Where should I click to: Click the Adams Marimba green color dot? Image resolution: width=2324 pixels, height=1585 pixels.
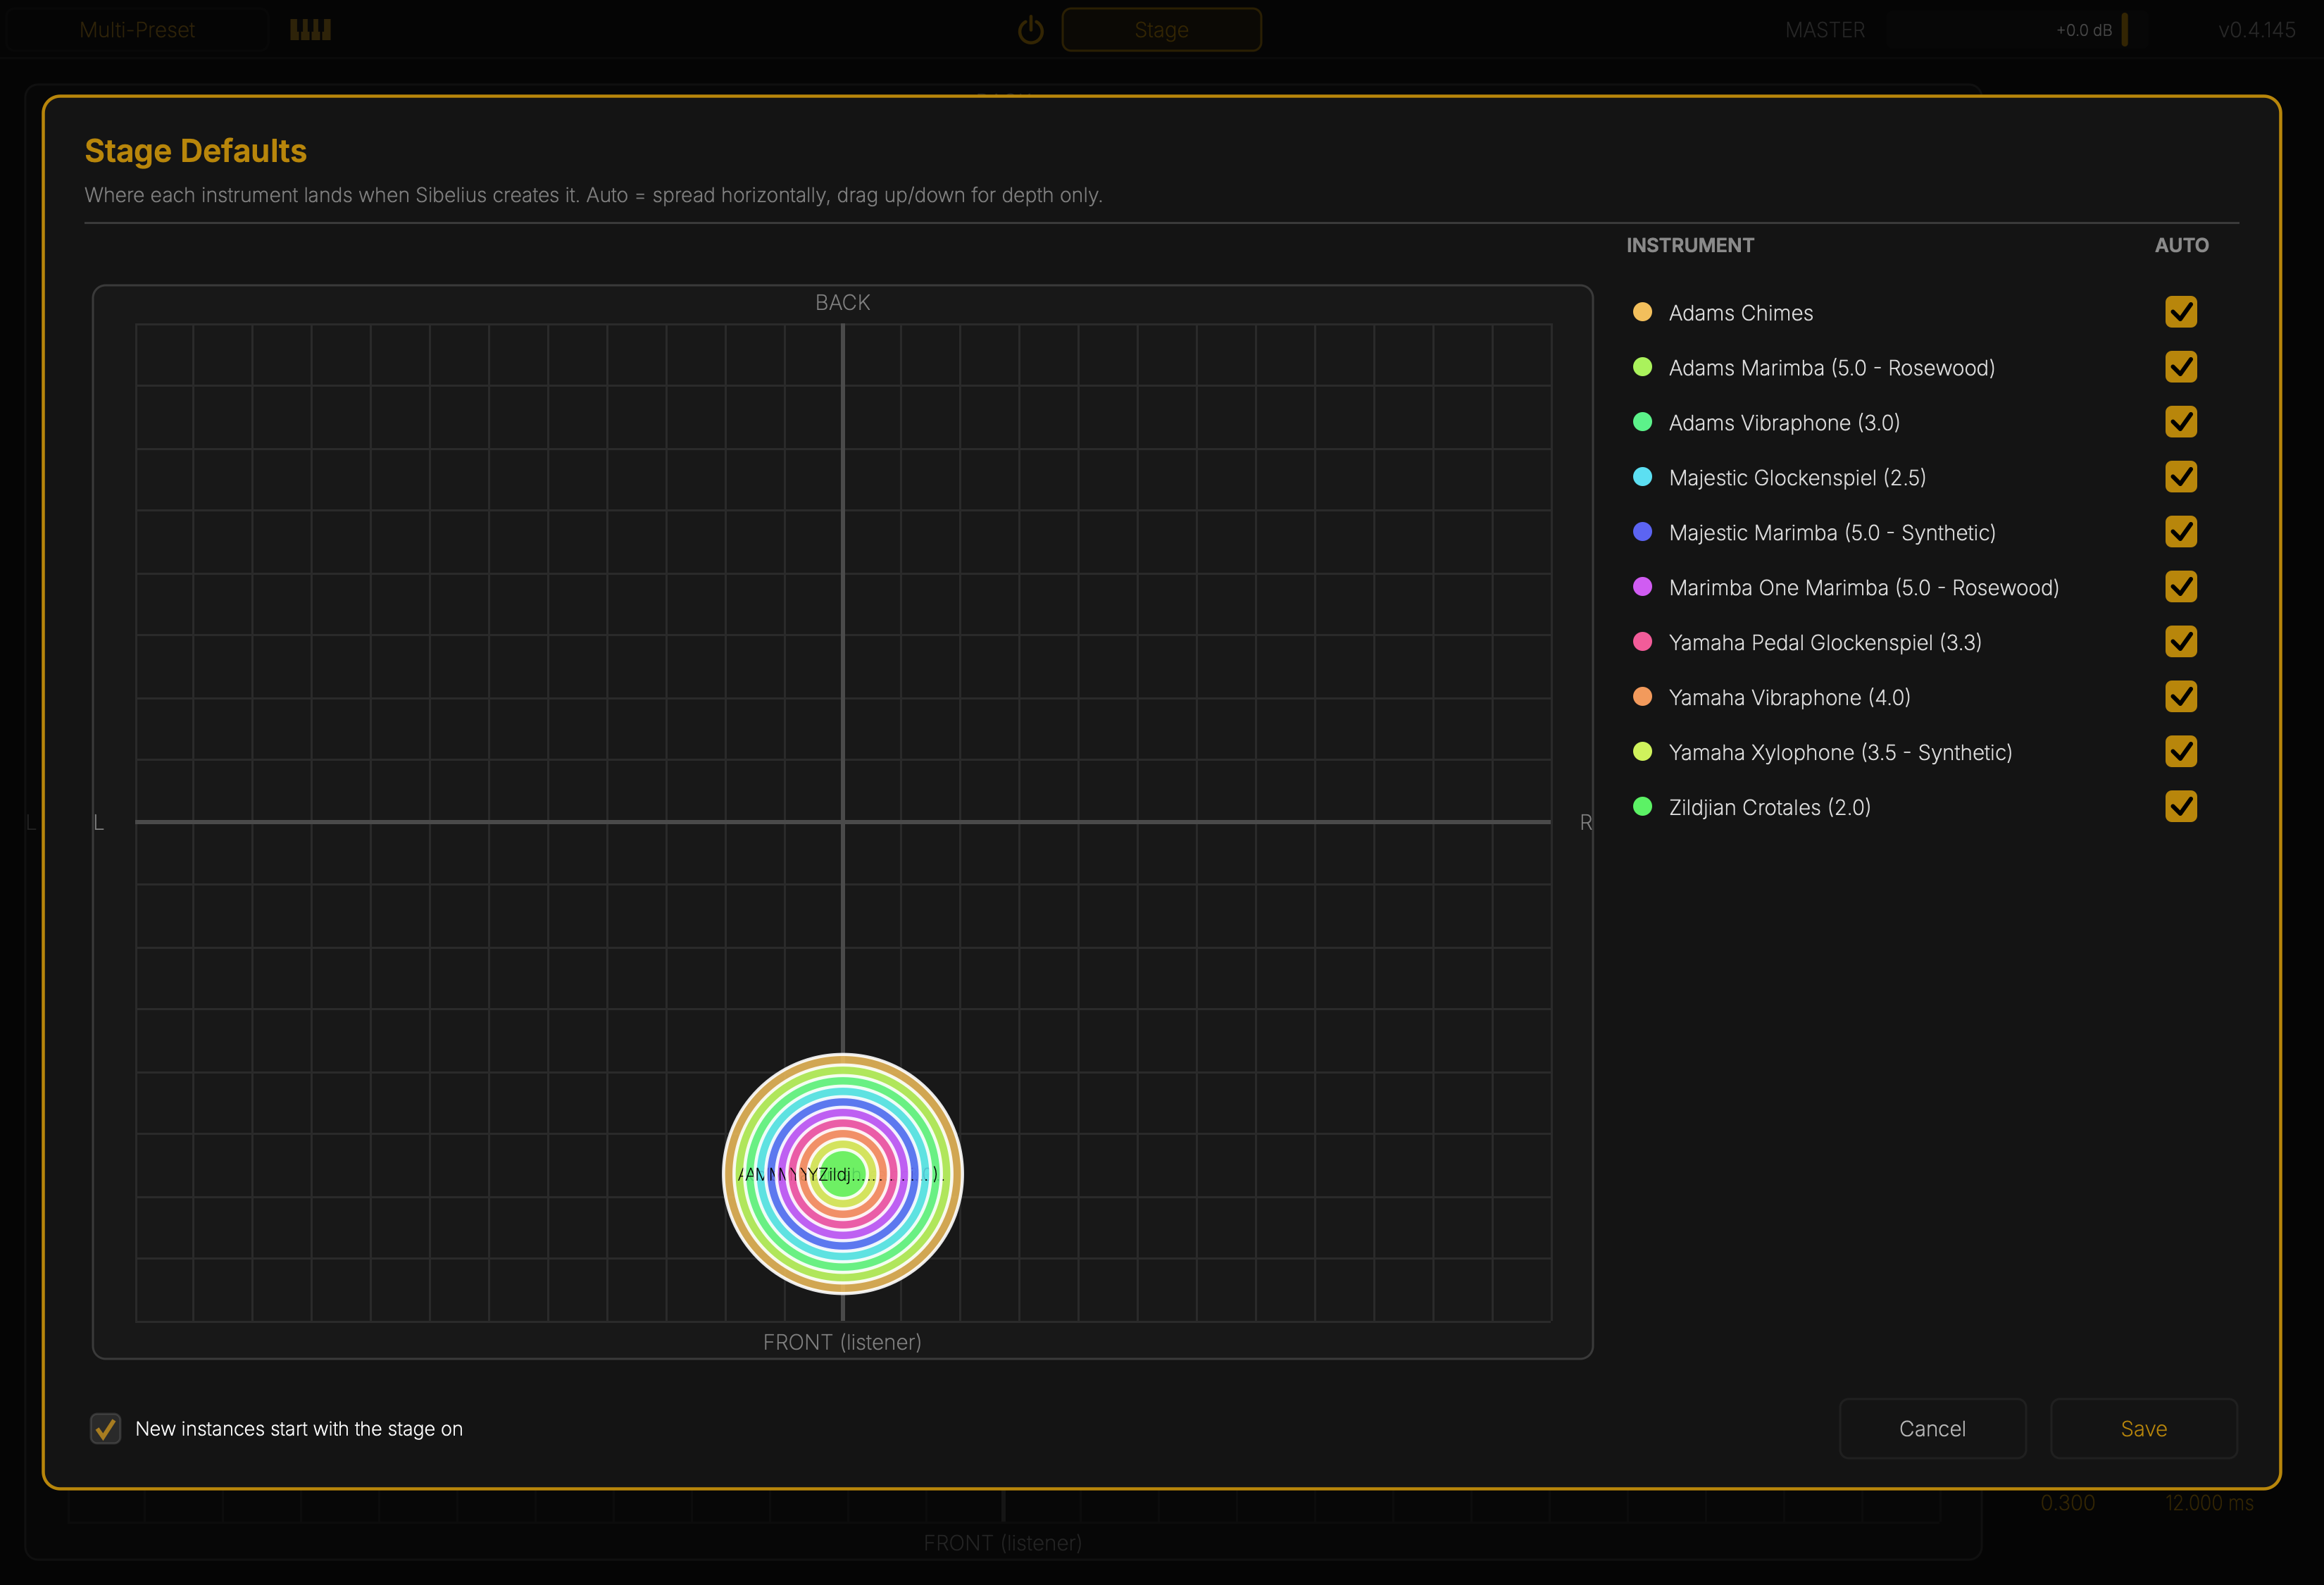click(x=1642, y=367)
